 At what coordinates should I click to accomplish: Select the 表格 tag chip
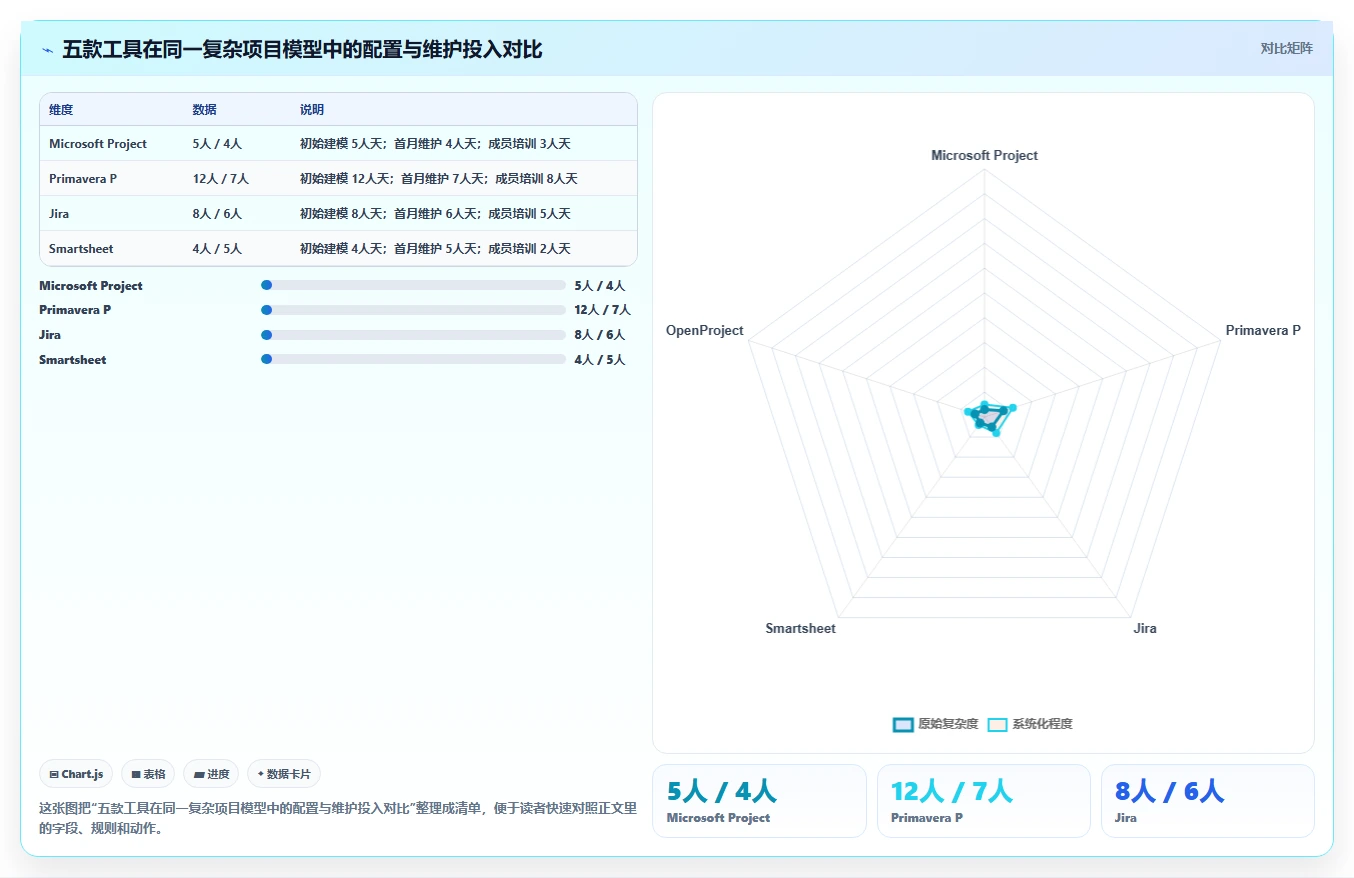click(148, 774)
